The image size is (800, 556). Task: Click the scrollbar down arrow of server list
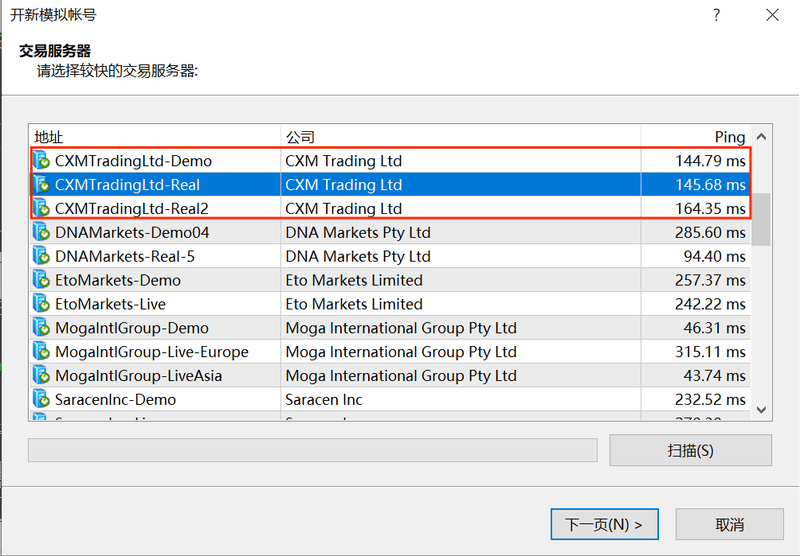(x=761, y=410)
